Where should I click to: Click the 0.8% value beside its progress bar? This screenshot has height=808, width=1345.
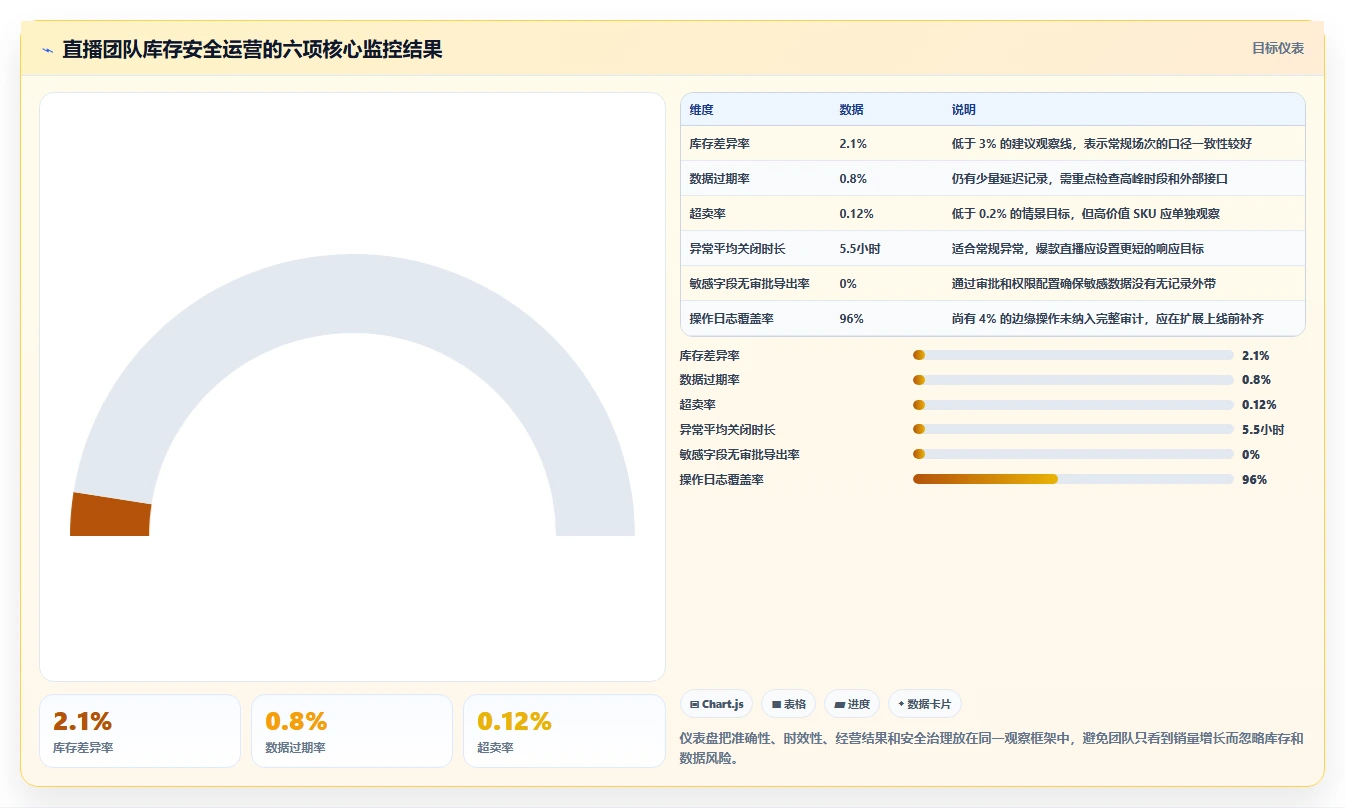coord(1256,380)
